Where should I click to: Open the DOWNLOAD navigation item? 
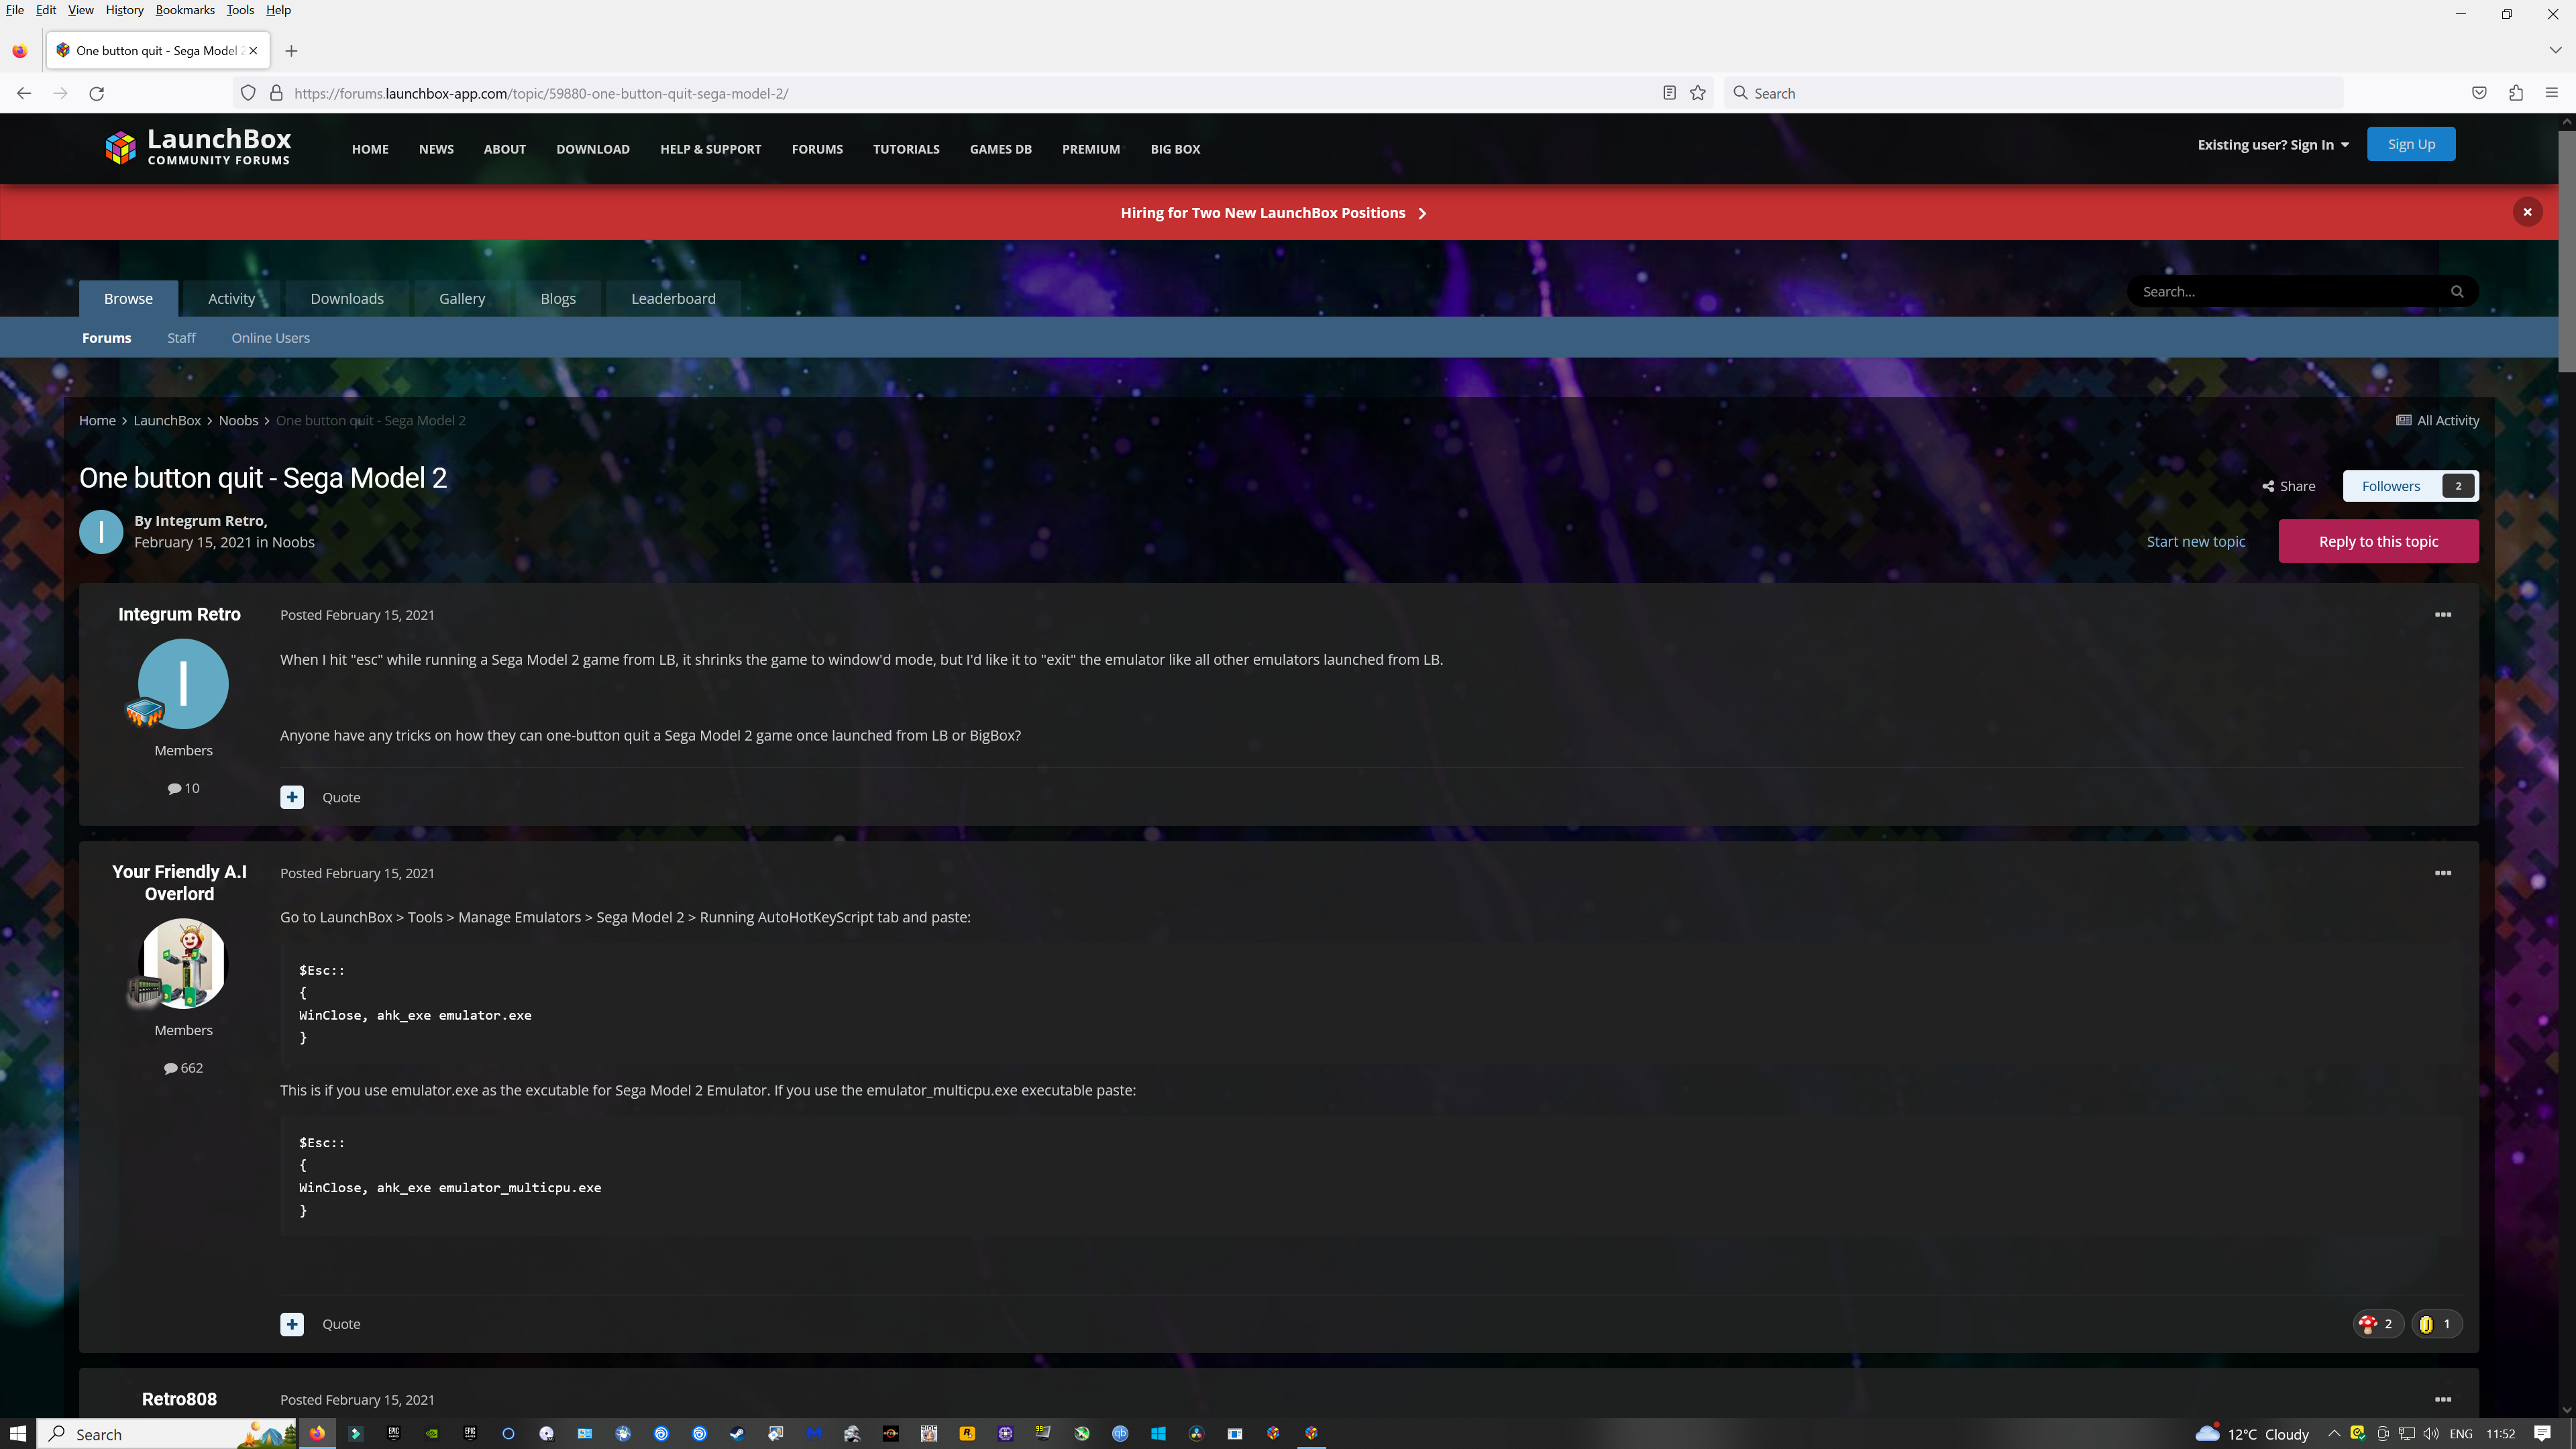click(x=593, y=149)
